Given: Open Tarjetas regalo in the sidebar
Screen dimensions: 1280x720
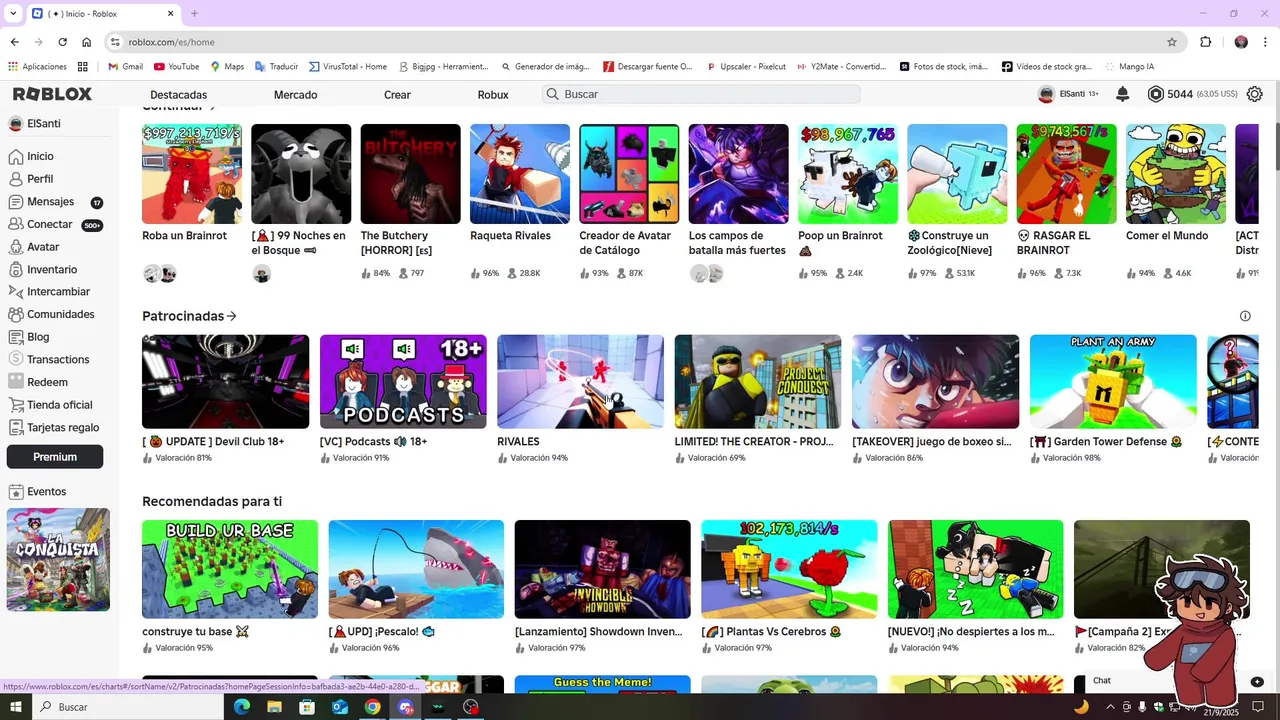Looking at the screenshot, I should pyautogui.click(x=63, y=428).
